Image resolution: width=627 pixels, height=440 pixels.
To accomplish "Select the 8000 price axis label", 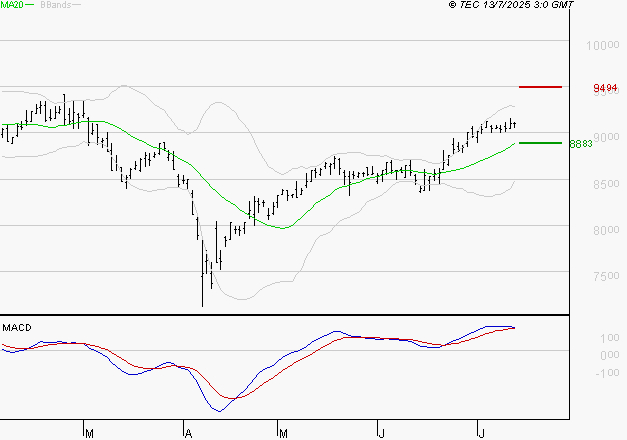I will [607, 230].
